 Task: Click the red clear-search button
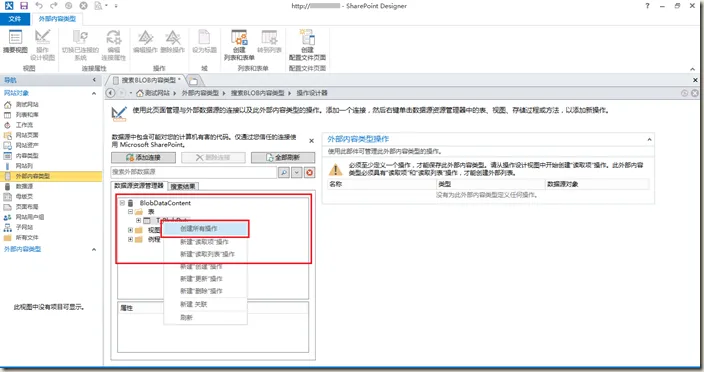(x=309, y=172)
